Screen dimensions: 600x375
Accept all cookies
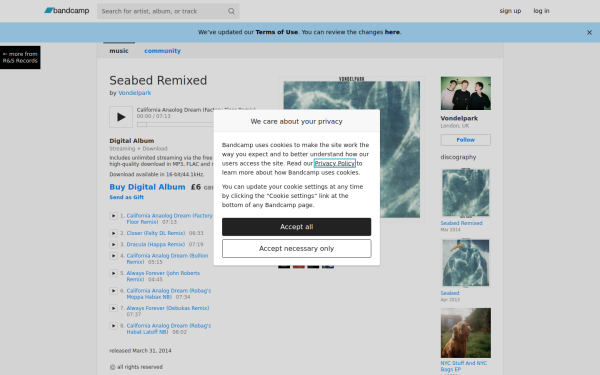click(296, 227)
